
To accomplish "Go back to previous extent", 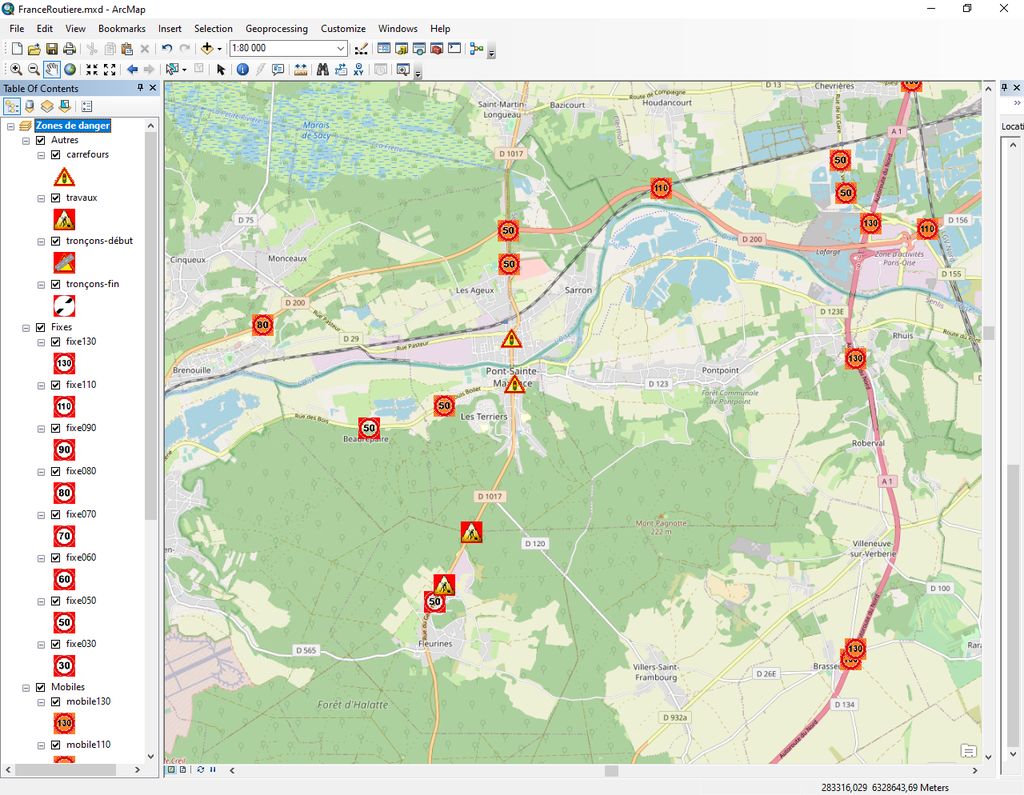I will coord(133,69).
